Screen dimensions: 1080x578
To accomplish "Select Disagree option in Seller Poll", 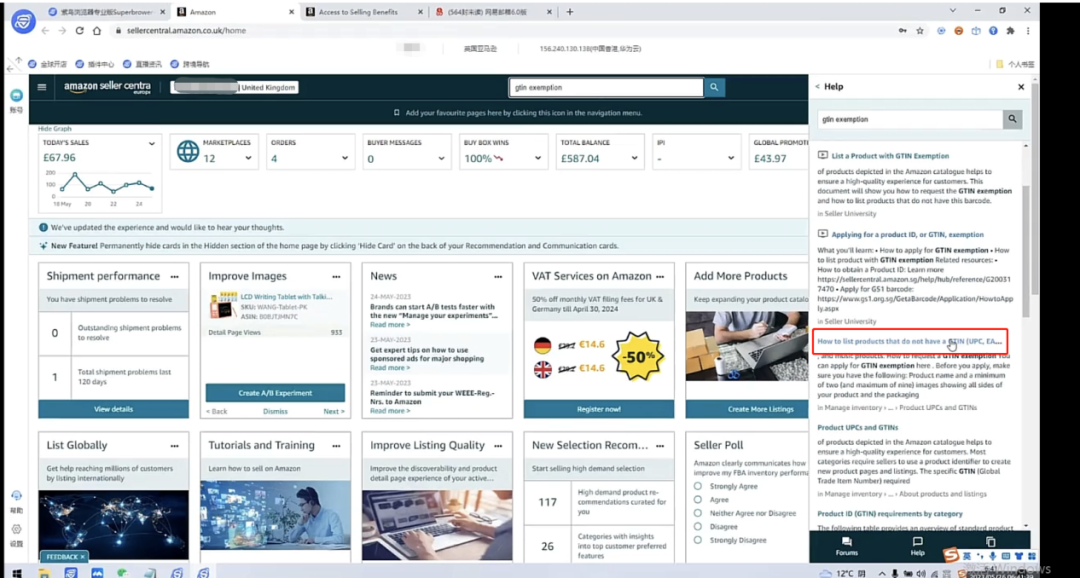I will click(698, 526).
